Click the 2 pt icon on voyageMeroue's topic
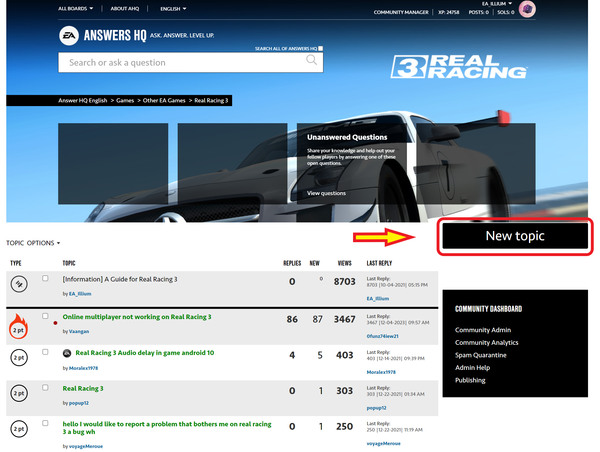This screenshot has width=600, height=452. [19, 429]
